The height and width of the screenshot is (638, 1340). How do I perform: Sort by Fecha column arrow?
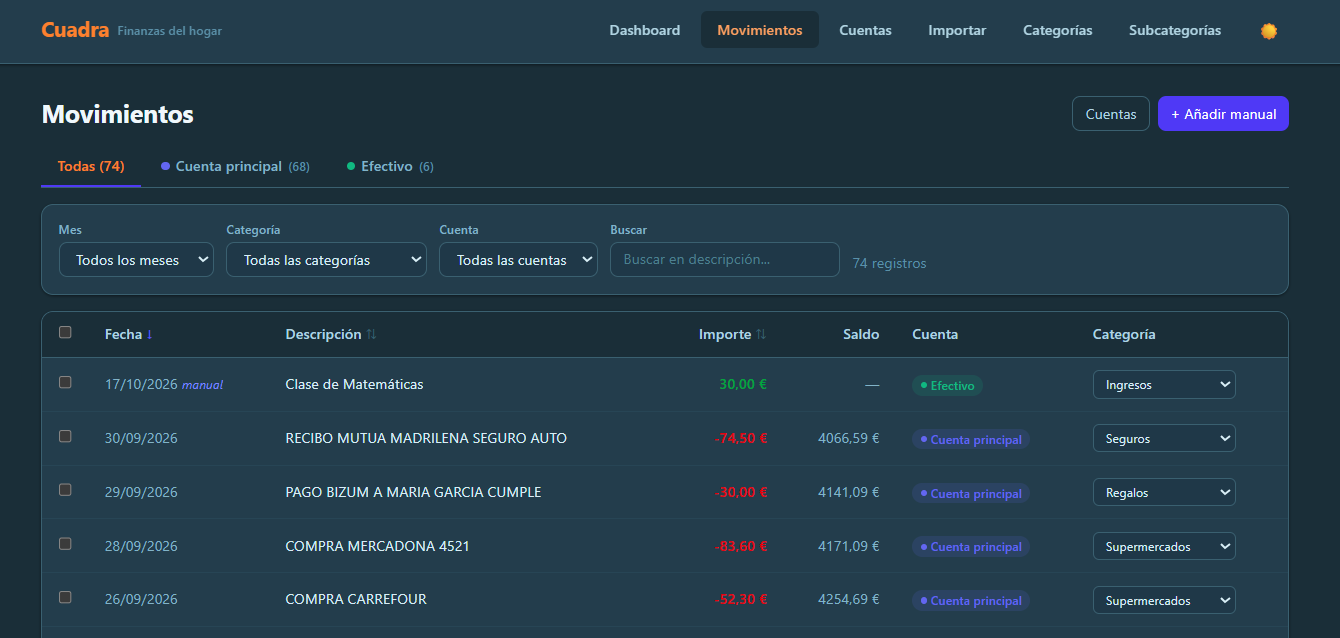coord(150,335)
